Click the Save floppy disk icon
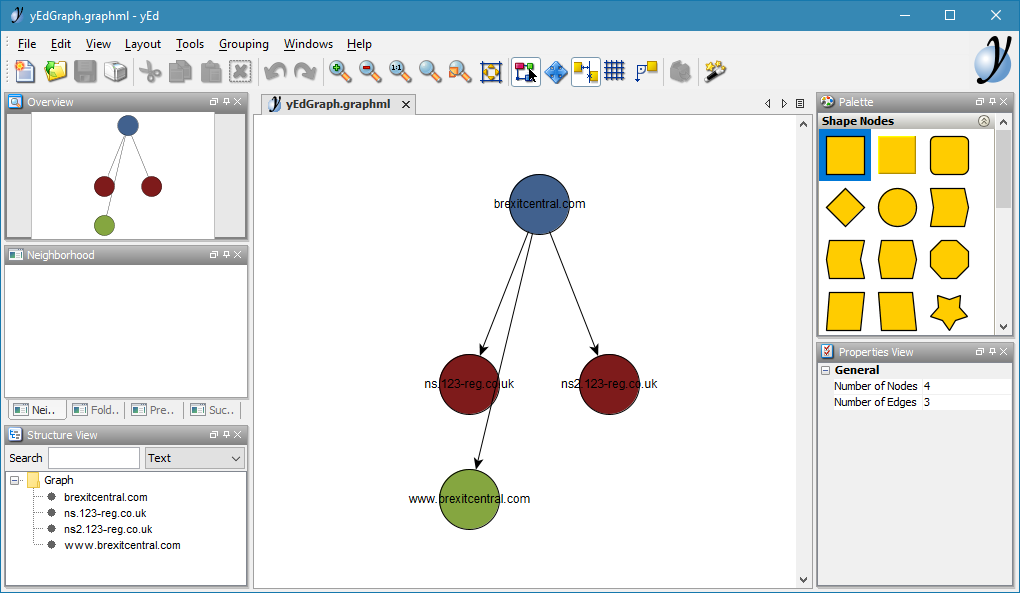Viewport: 1020px width, 593px height. pos(85,71)
